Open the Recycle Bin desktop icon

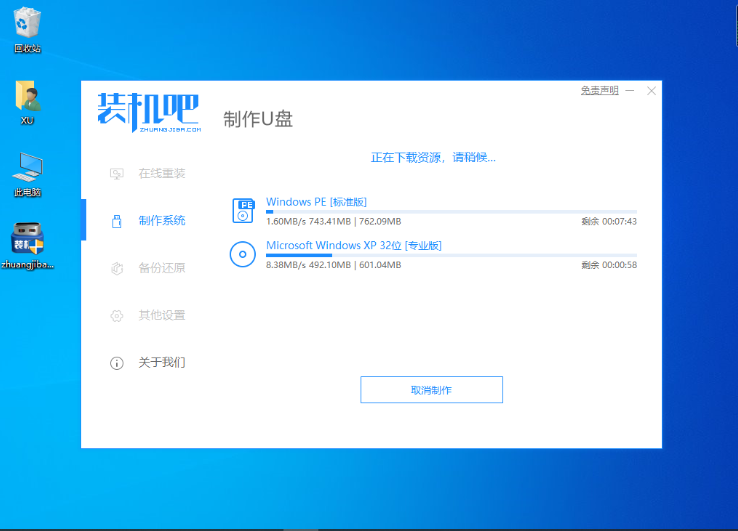click(x=26, y=24)
